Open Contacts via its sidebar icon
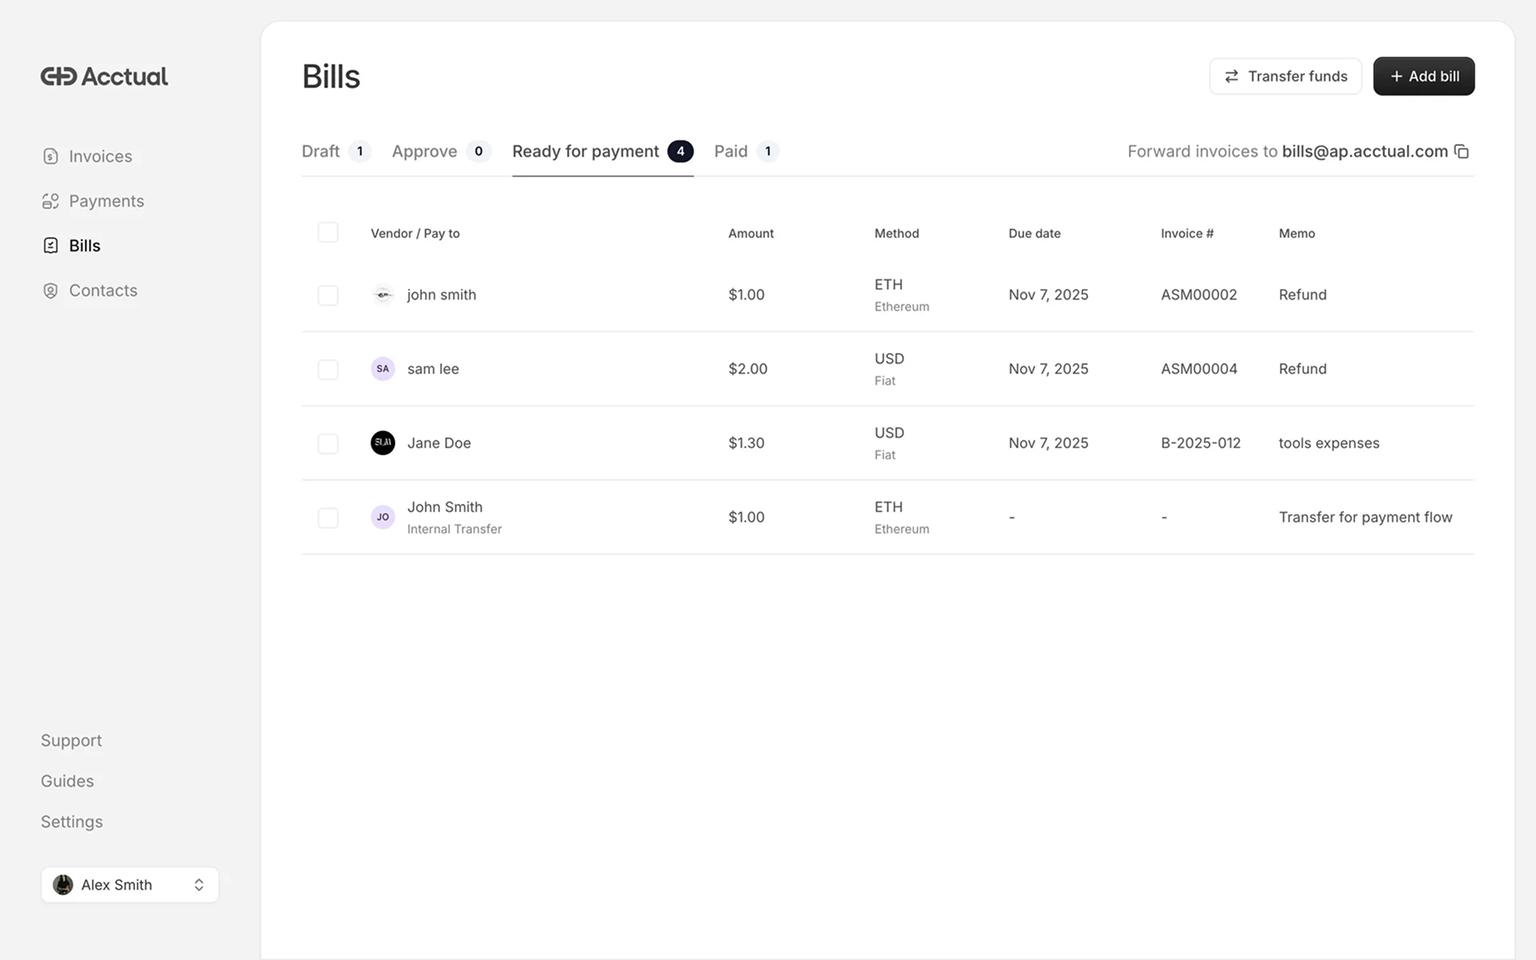Image resolution: width=1536 pixels, height=960 pixels. point(51,291)
